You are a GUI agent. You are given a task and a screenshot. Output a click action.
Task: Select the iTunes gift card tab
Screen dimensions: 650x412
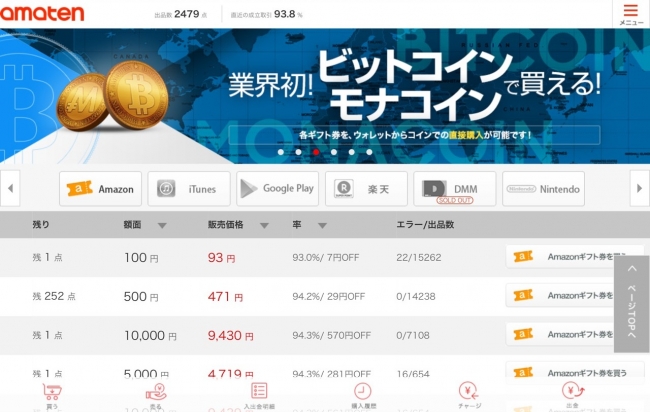coord(189,189)
